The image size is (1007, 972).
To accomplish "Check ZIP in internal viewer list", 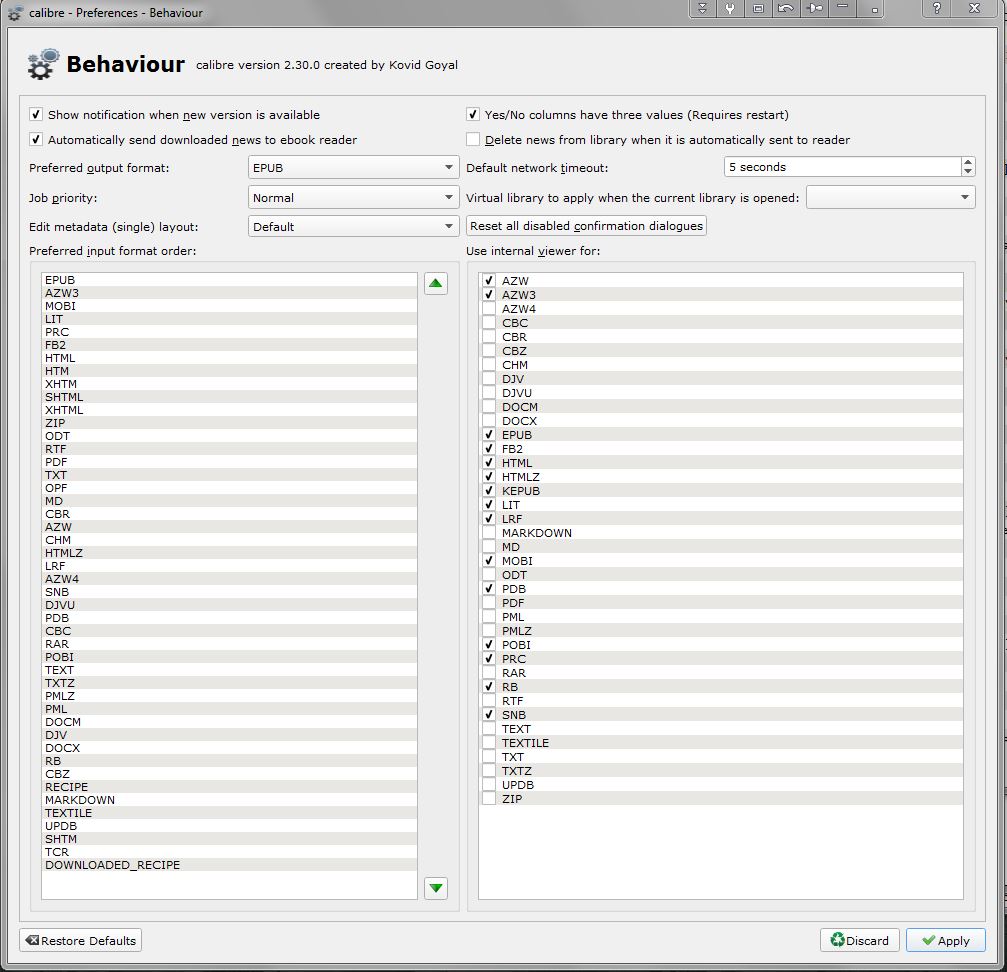I will [x=489, y=799].
